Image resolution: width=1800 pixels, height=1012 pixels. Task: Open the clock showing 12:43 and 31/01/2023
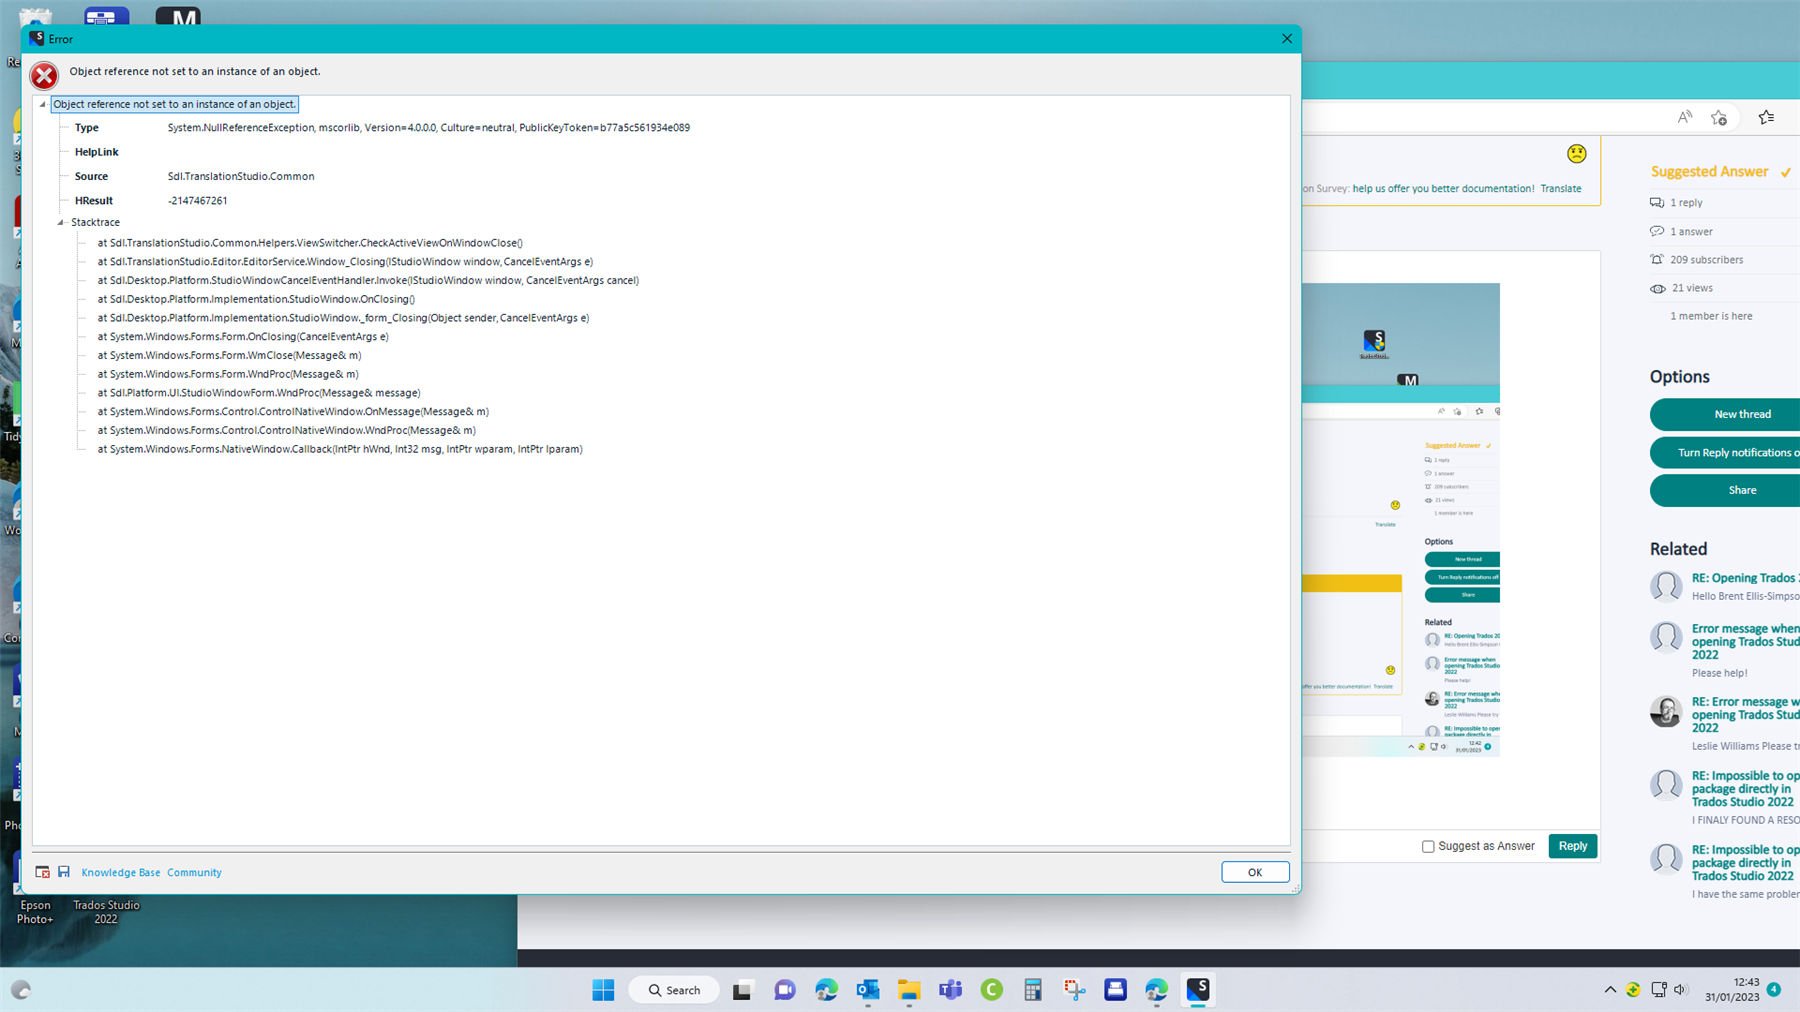[x=1732, y=990]
